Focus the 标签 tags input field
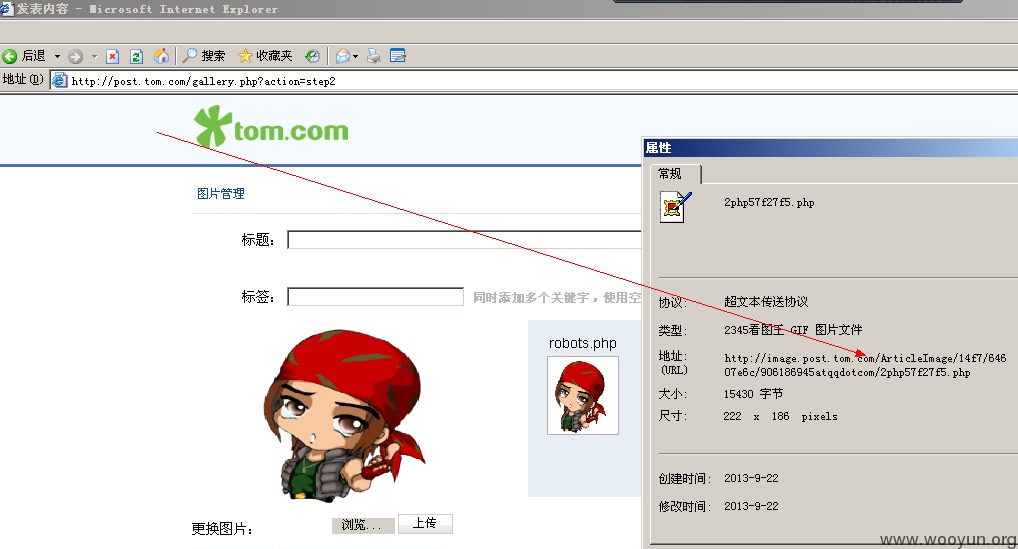Screen dimensions: 1018x549 [375, 297]
